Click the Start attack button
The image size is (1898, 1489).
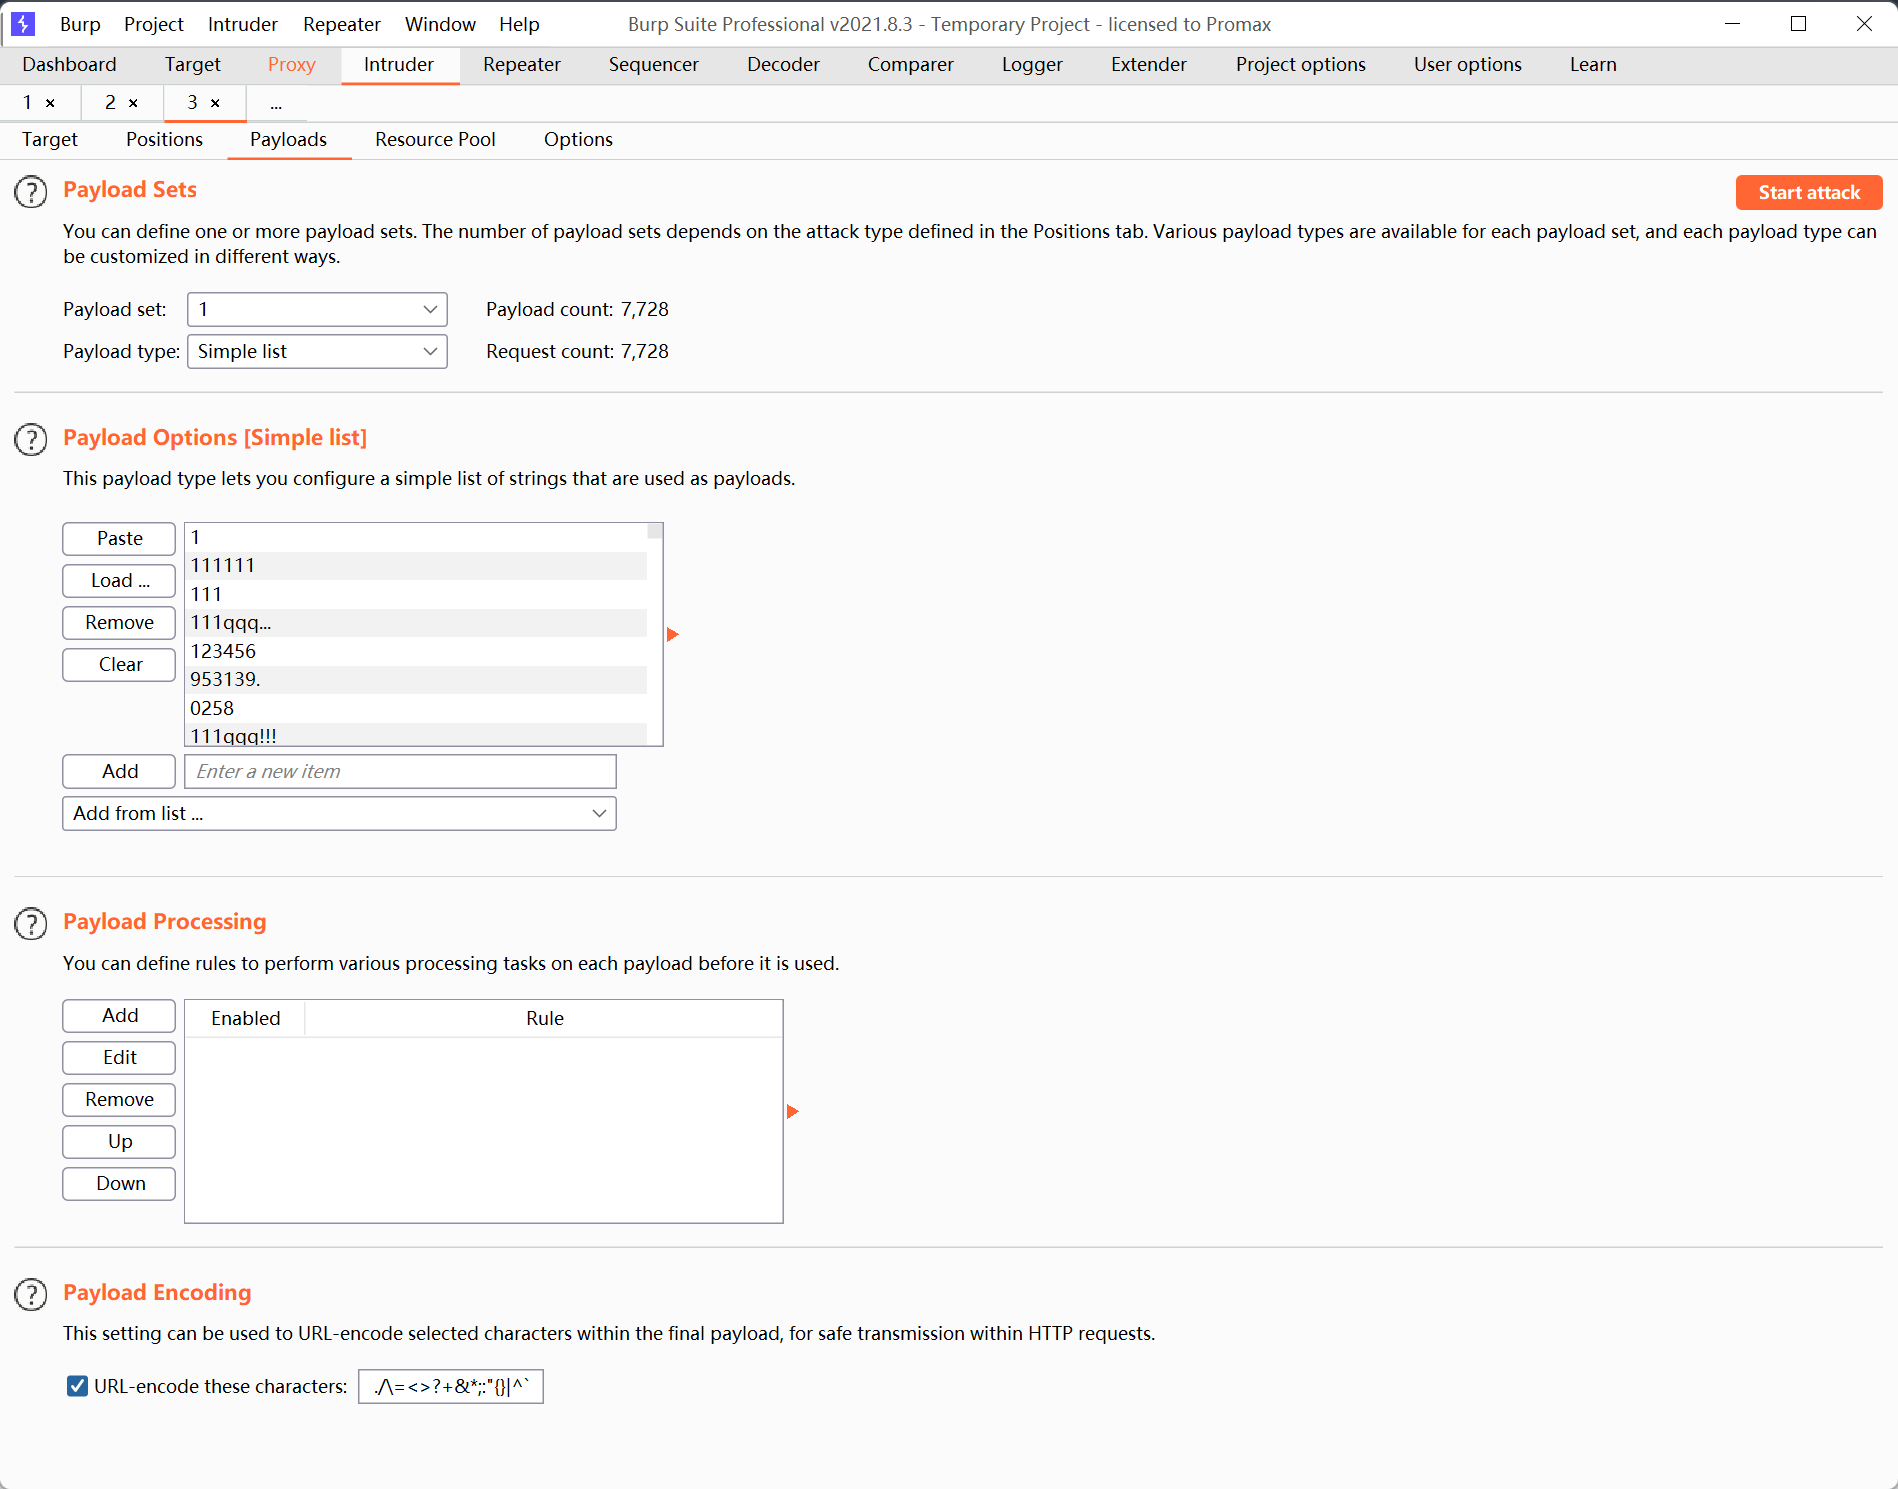[x=1808, y=192]
